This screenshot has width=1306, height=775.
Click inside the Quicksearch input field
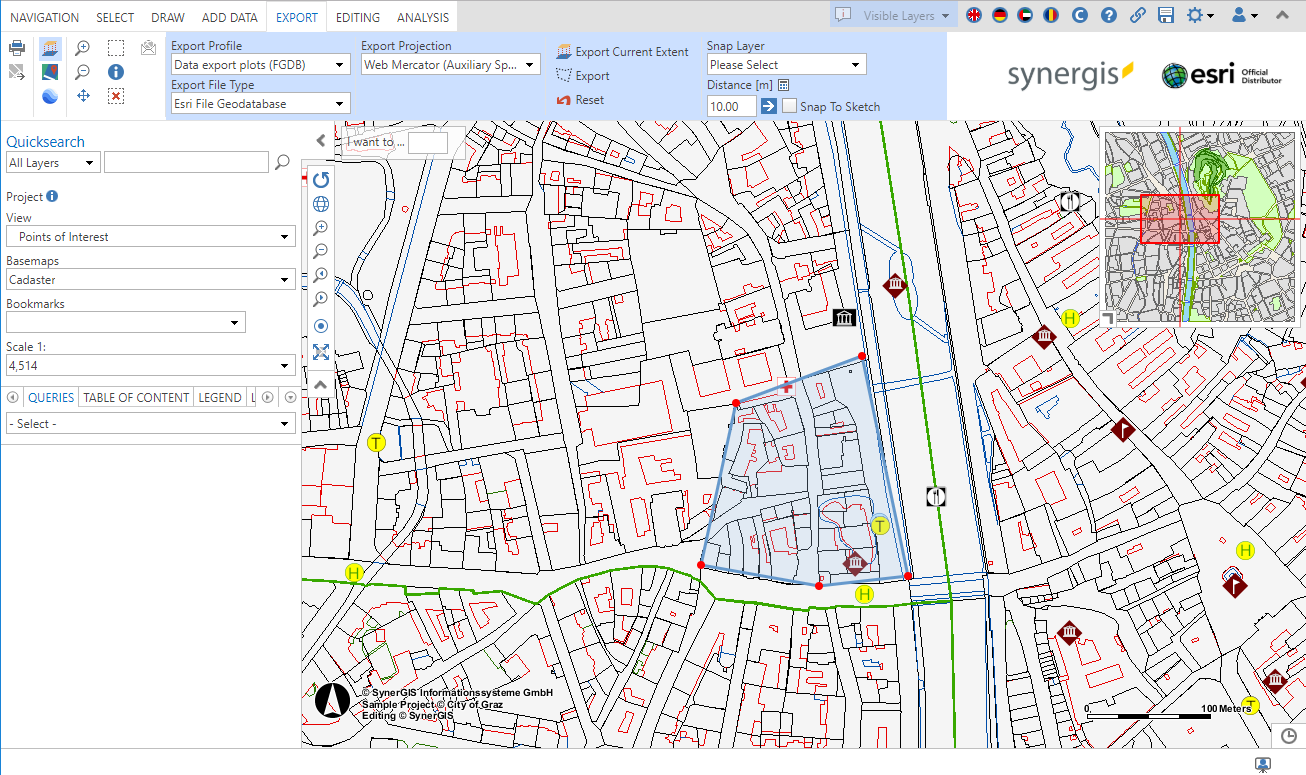[186, 161]
